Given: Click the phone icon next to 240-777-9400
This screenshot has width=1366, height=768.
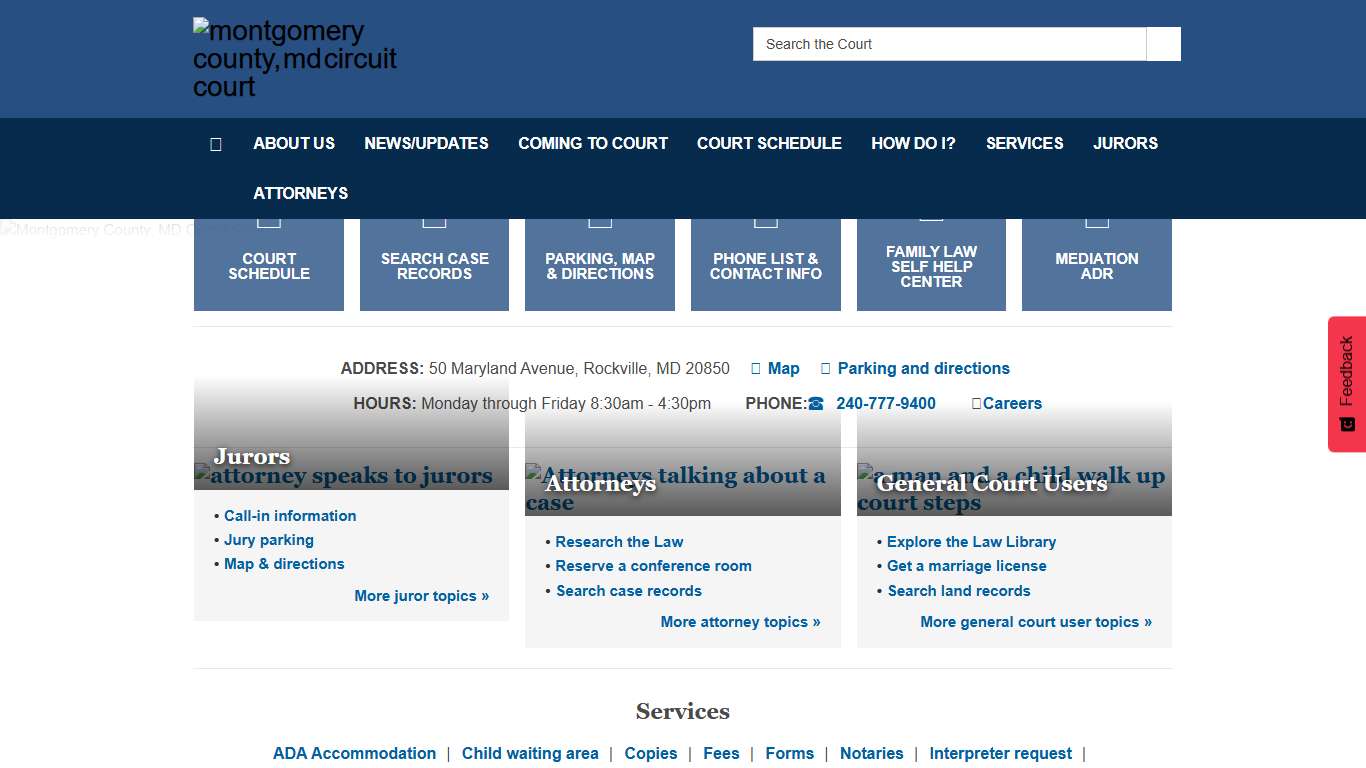Looking at the screenshot, I should tap(816, 404).
